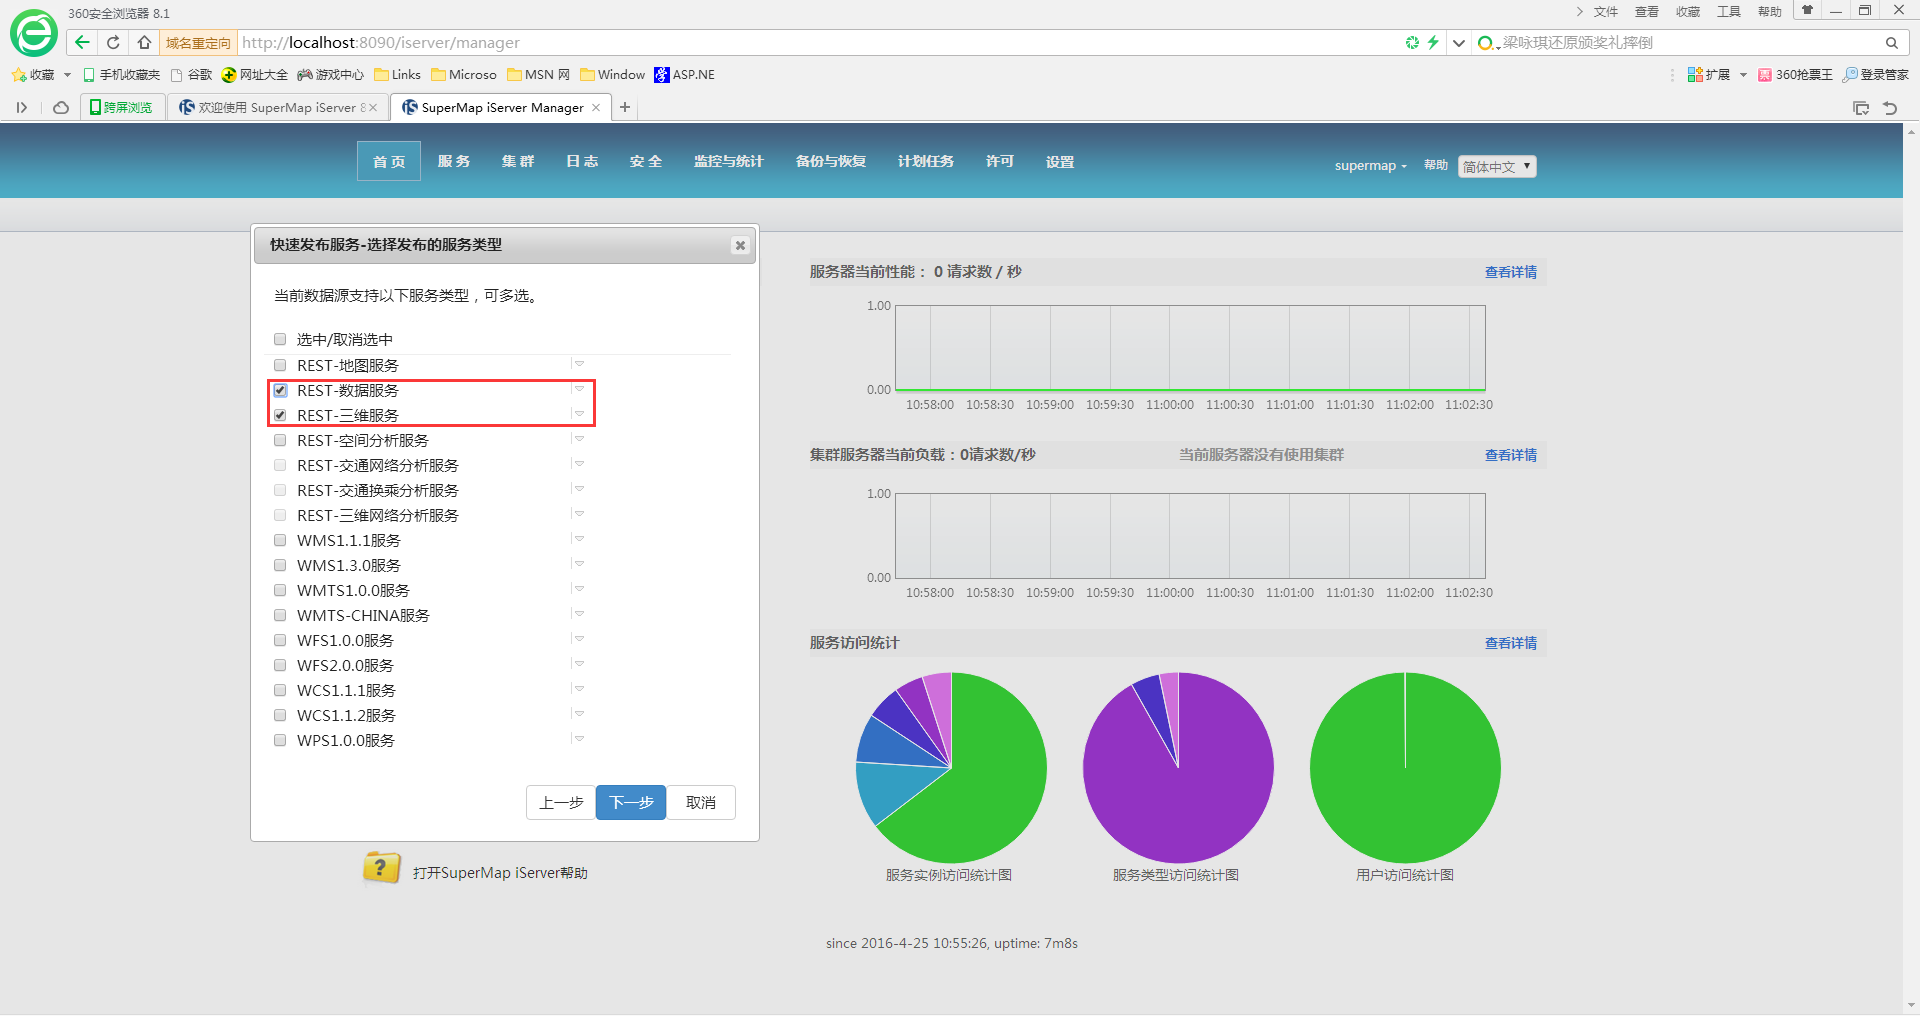Open the 监控与统计 navigation menu
Screen dimensions: 1920x1016
[729, 161]
